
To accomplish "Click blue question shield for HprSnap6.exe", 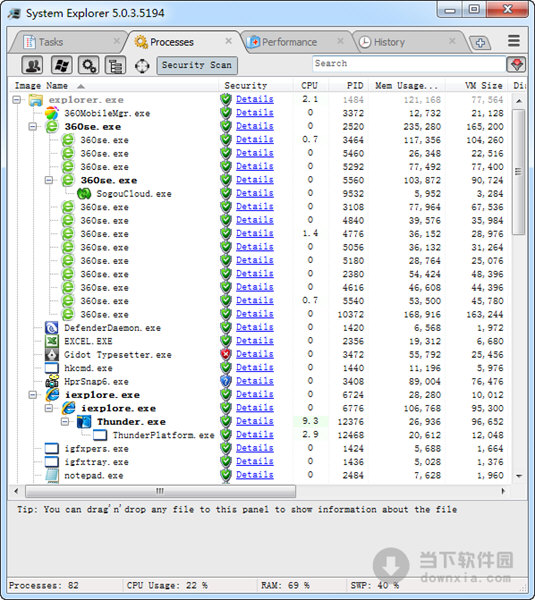I will (226, 381).
